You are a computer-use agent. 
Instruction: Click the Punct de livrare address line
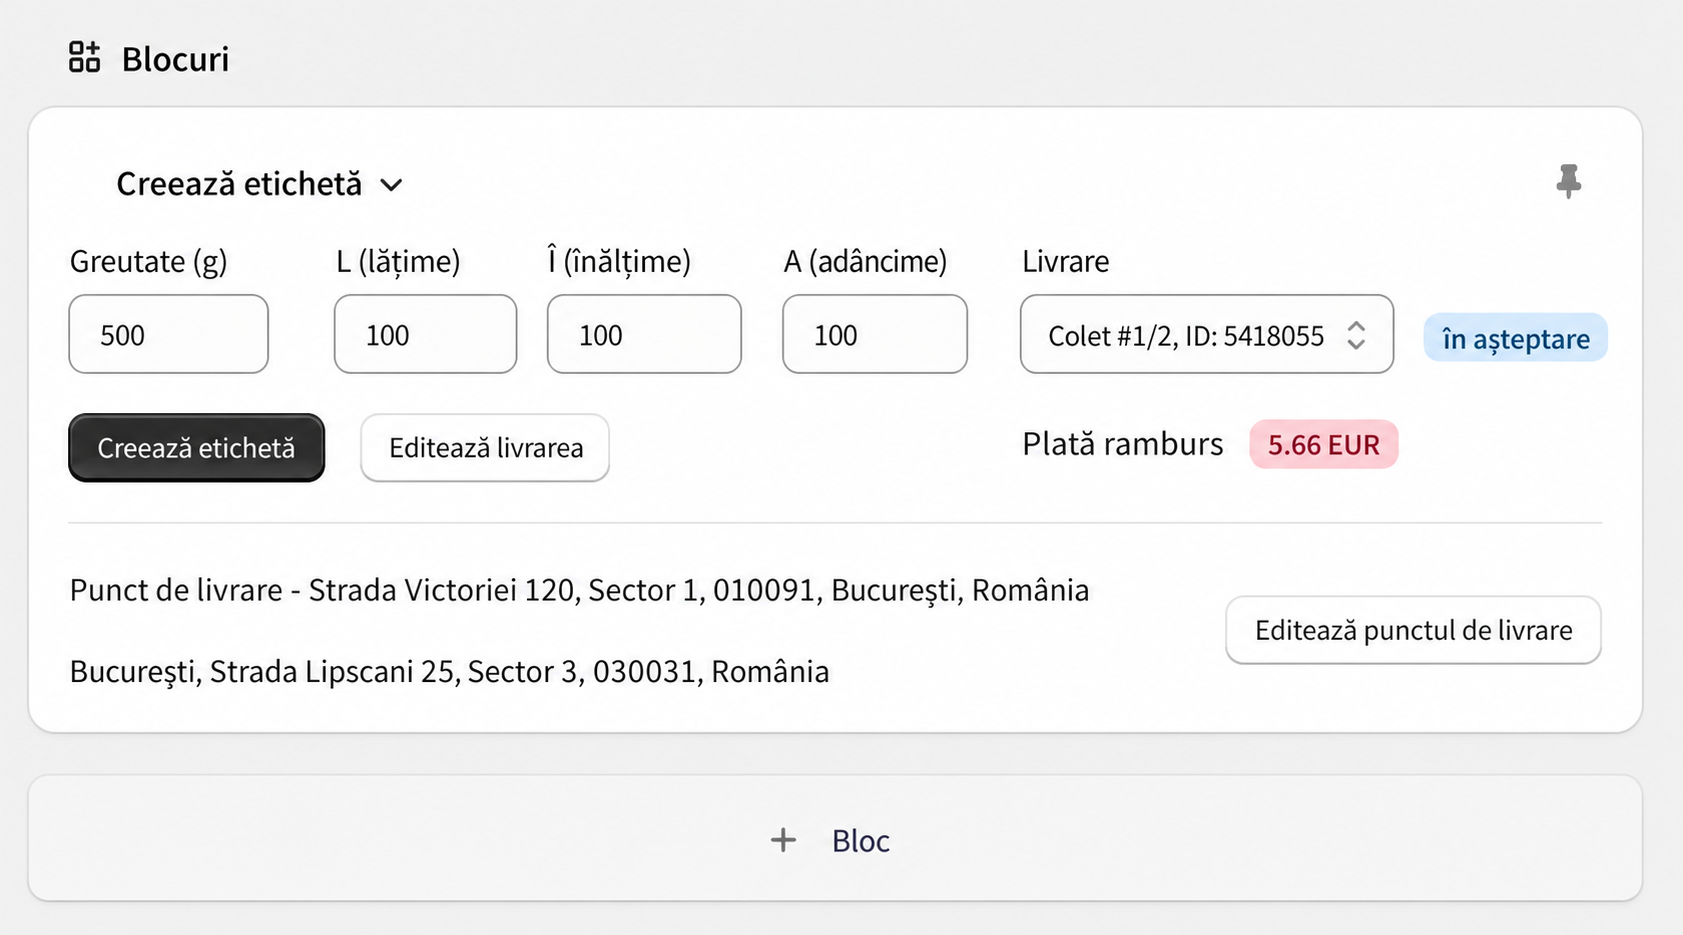(x=579, y=590)
